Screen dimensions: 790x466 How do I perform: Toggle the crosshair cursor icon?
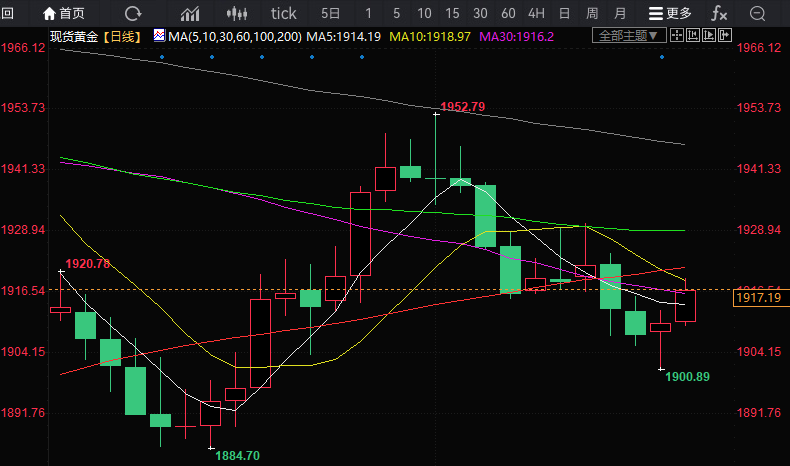[677, 35]
